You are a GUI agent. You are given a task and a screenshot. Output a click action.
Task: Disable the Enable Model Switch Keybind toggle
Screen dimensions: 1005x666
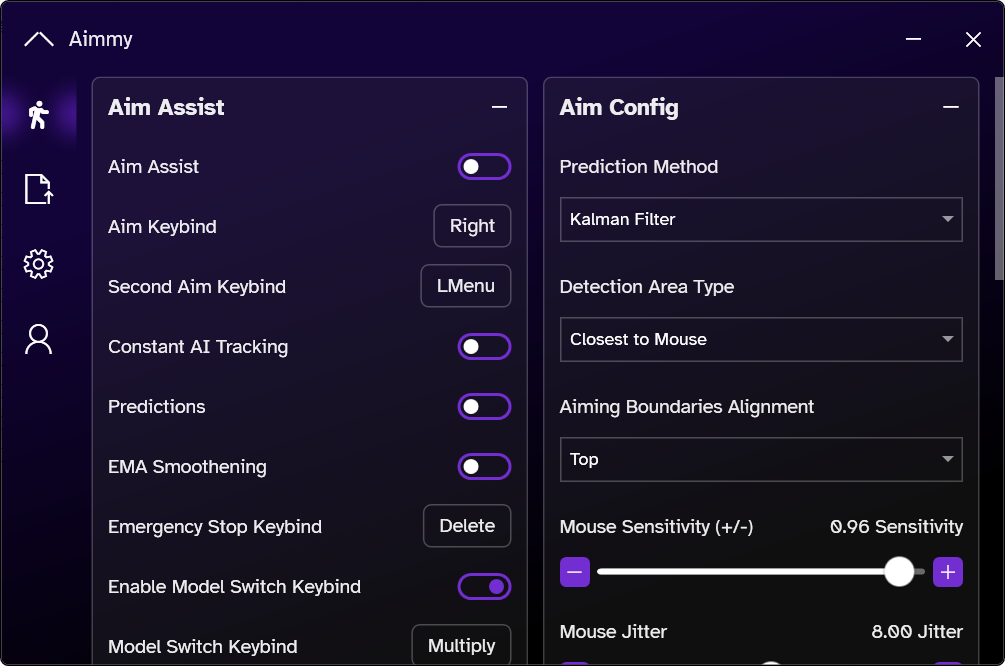[484, 587]
